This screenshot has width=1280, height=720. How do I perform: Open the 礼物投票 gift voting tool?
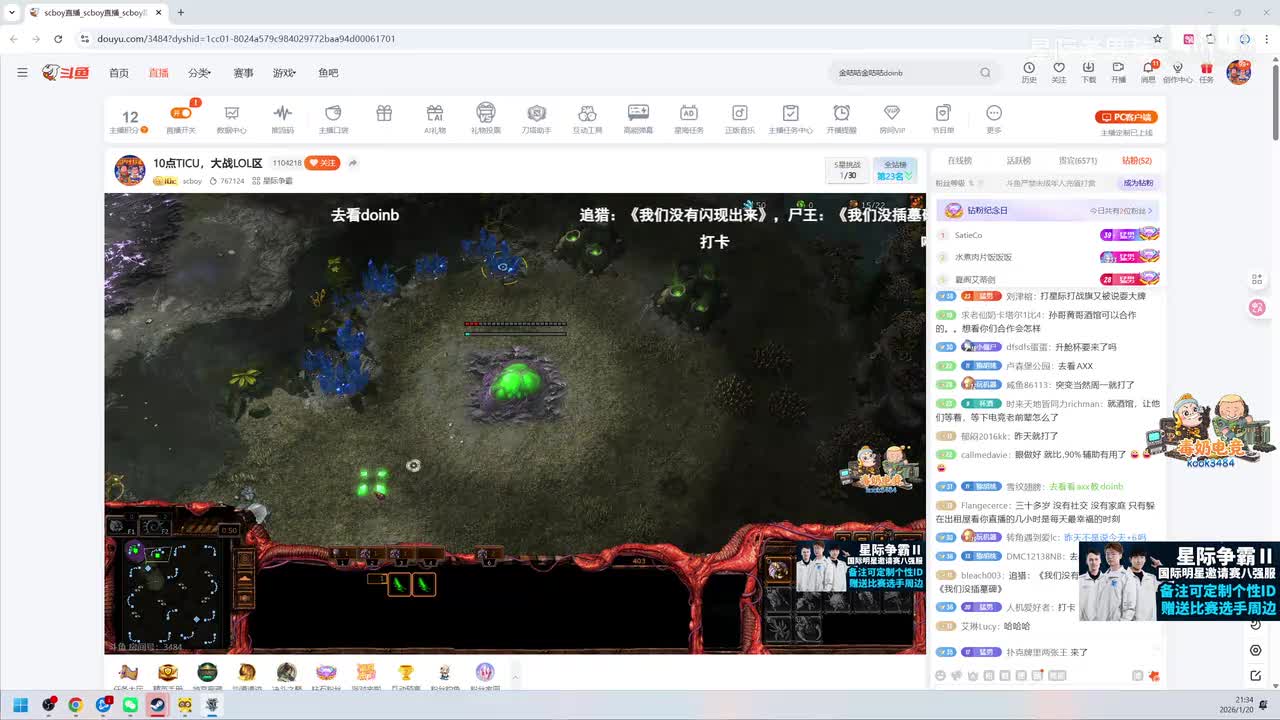486,119
